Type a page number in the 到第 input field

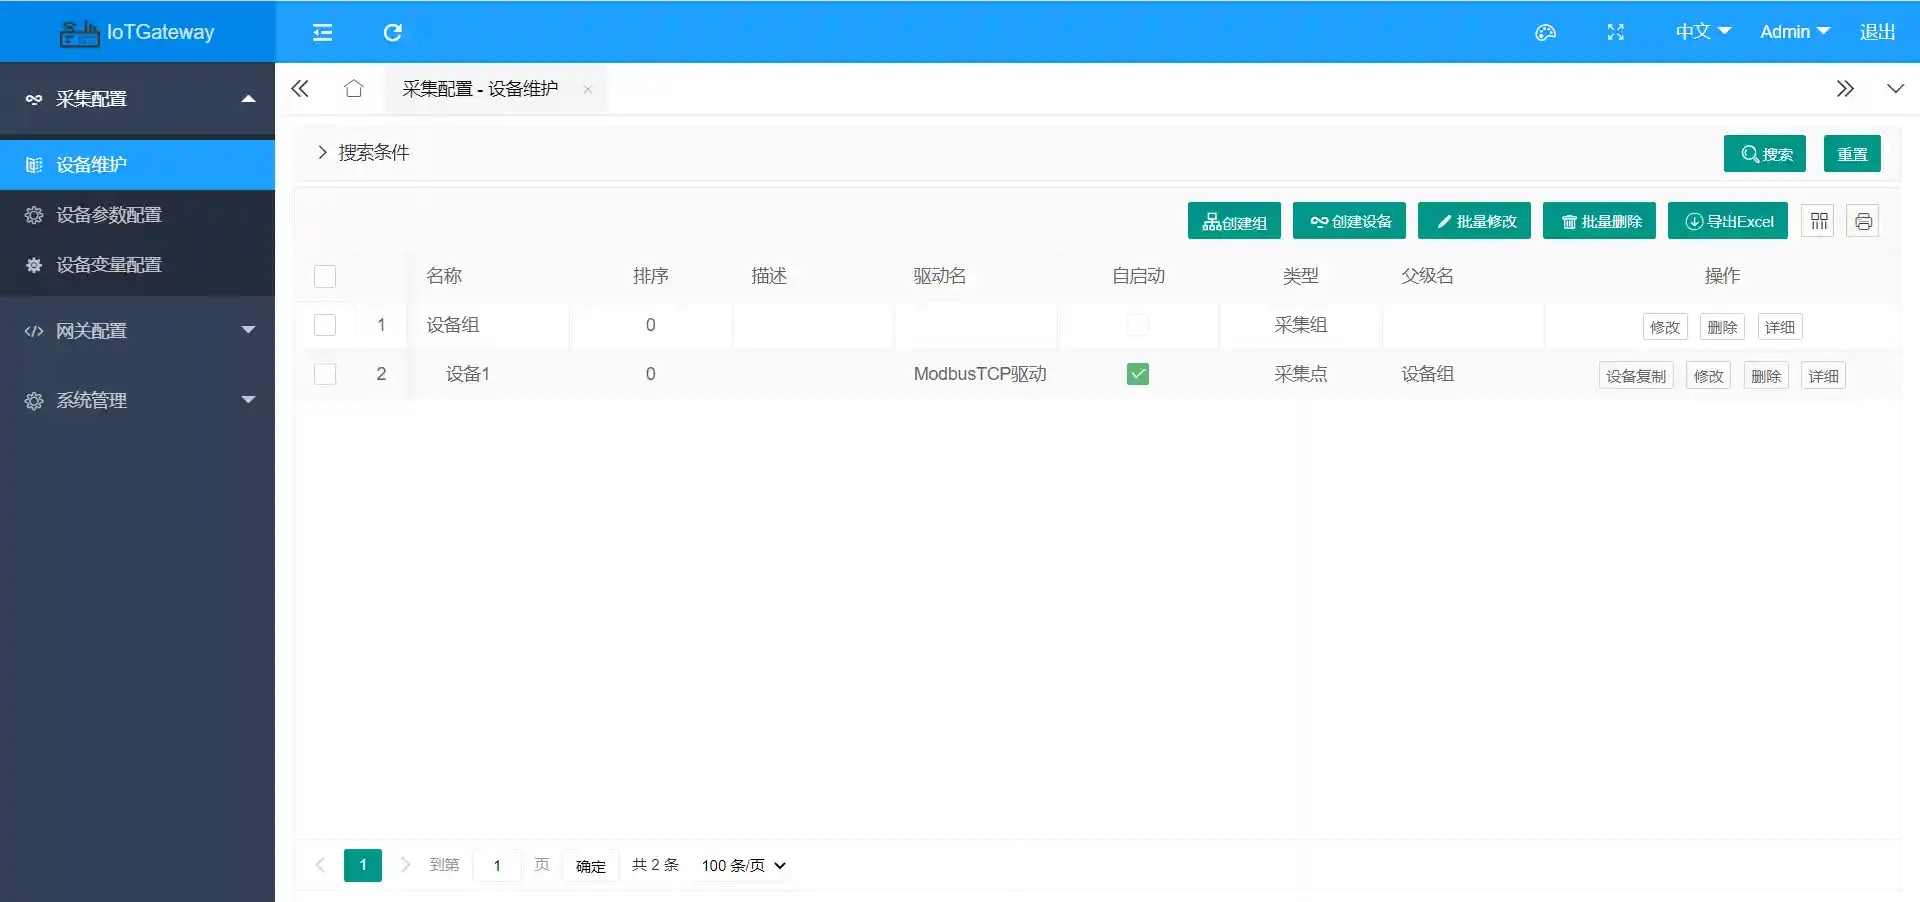[497, 866]
